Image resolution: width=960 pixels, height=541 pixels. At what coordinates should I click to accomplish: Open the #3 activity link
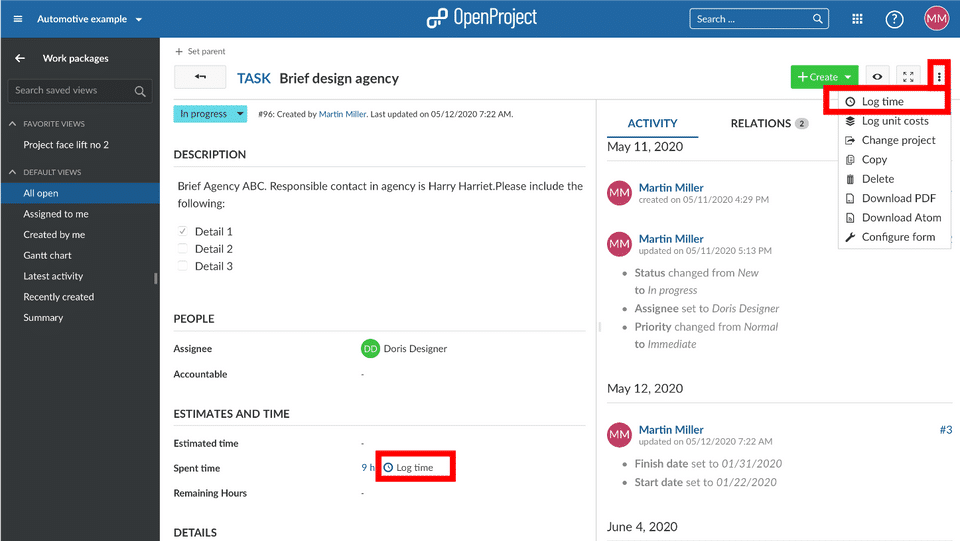pos(946,430)
